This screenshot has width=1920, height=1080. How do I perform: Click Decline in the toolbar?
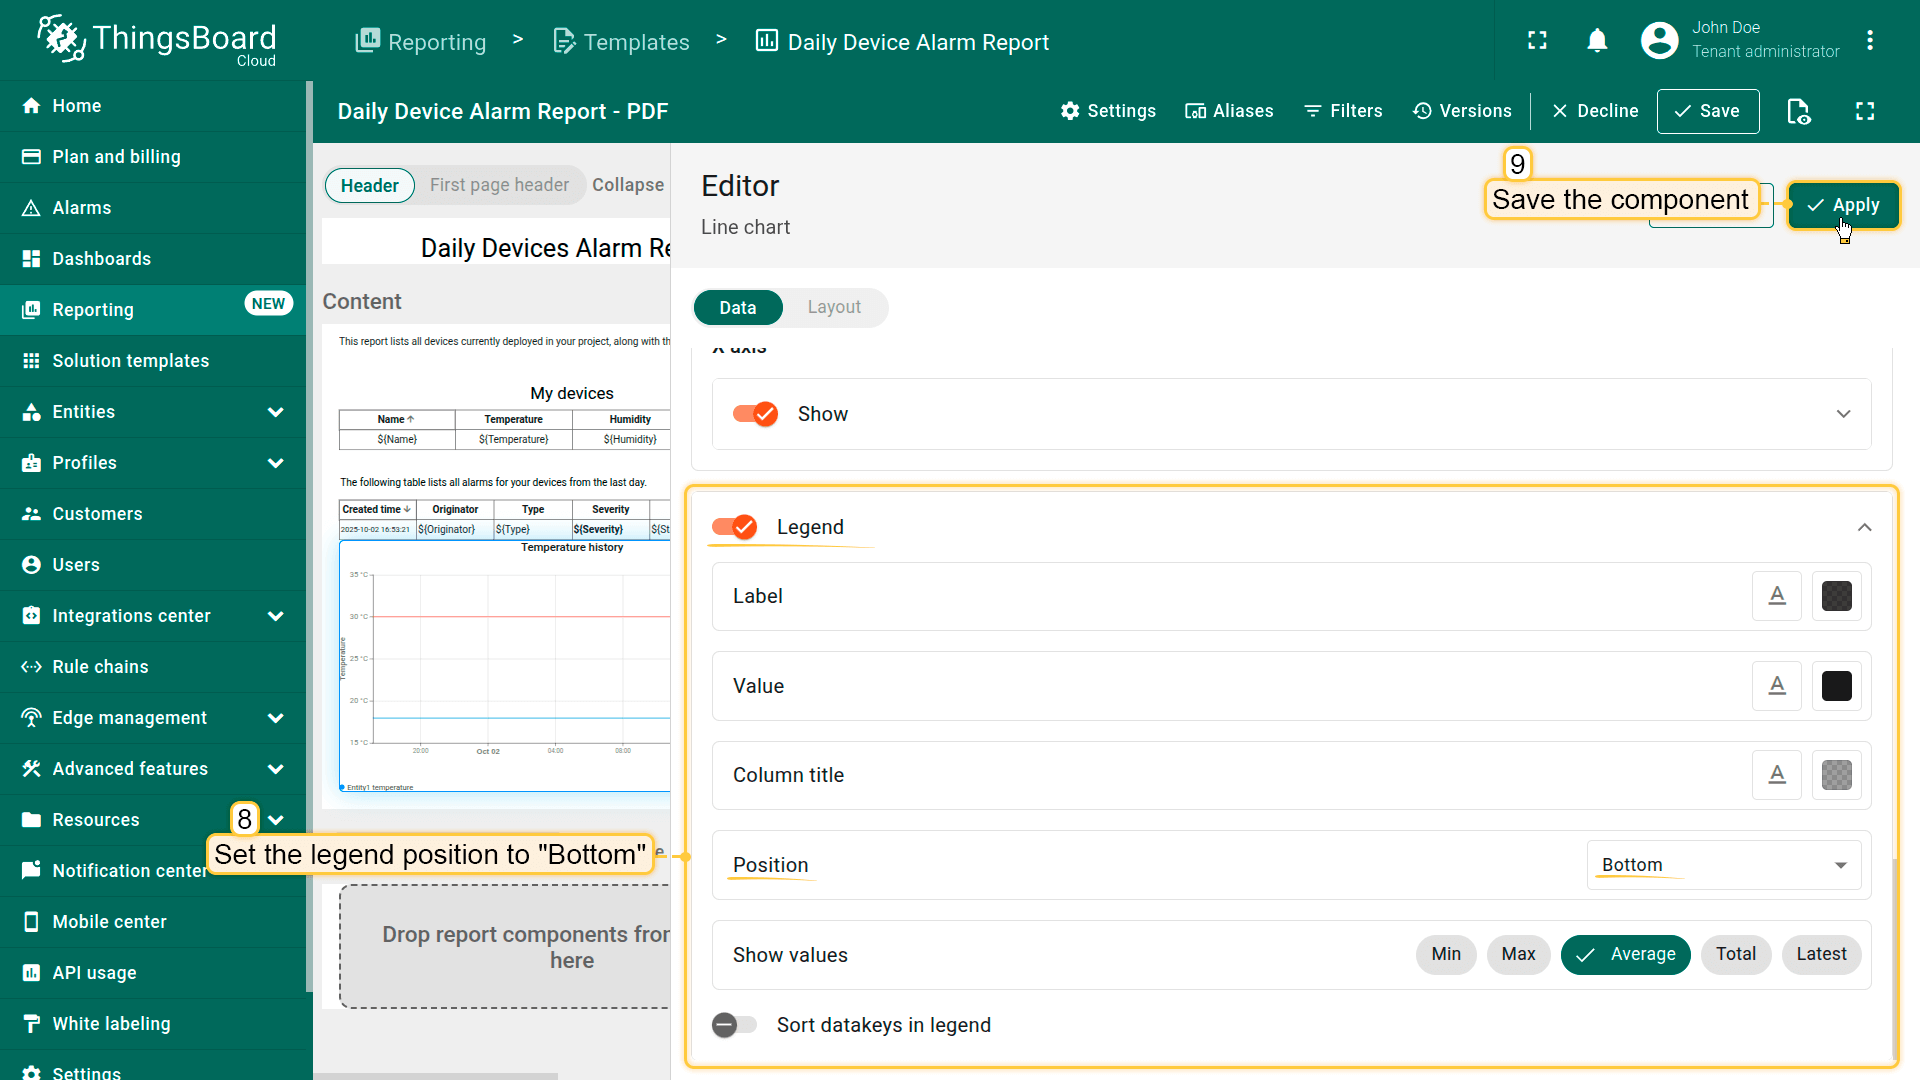(1595, 111)
